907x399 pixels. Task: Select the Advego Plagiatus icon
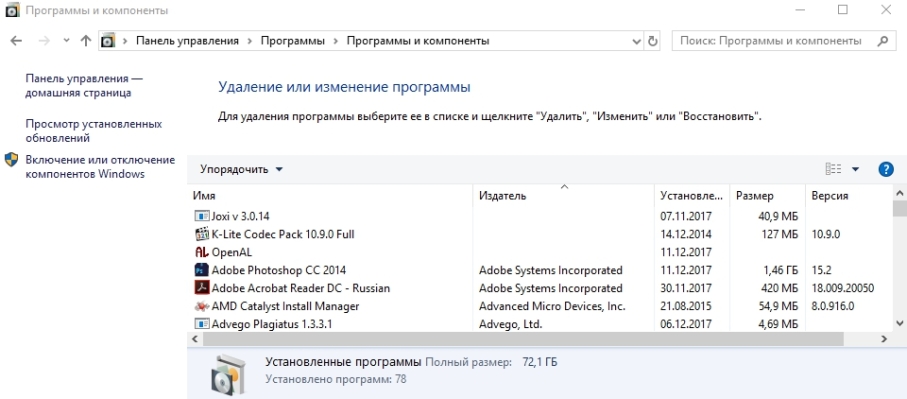[201, 324]
